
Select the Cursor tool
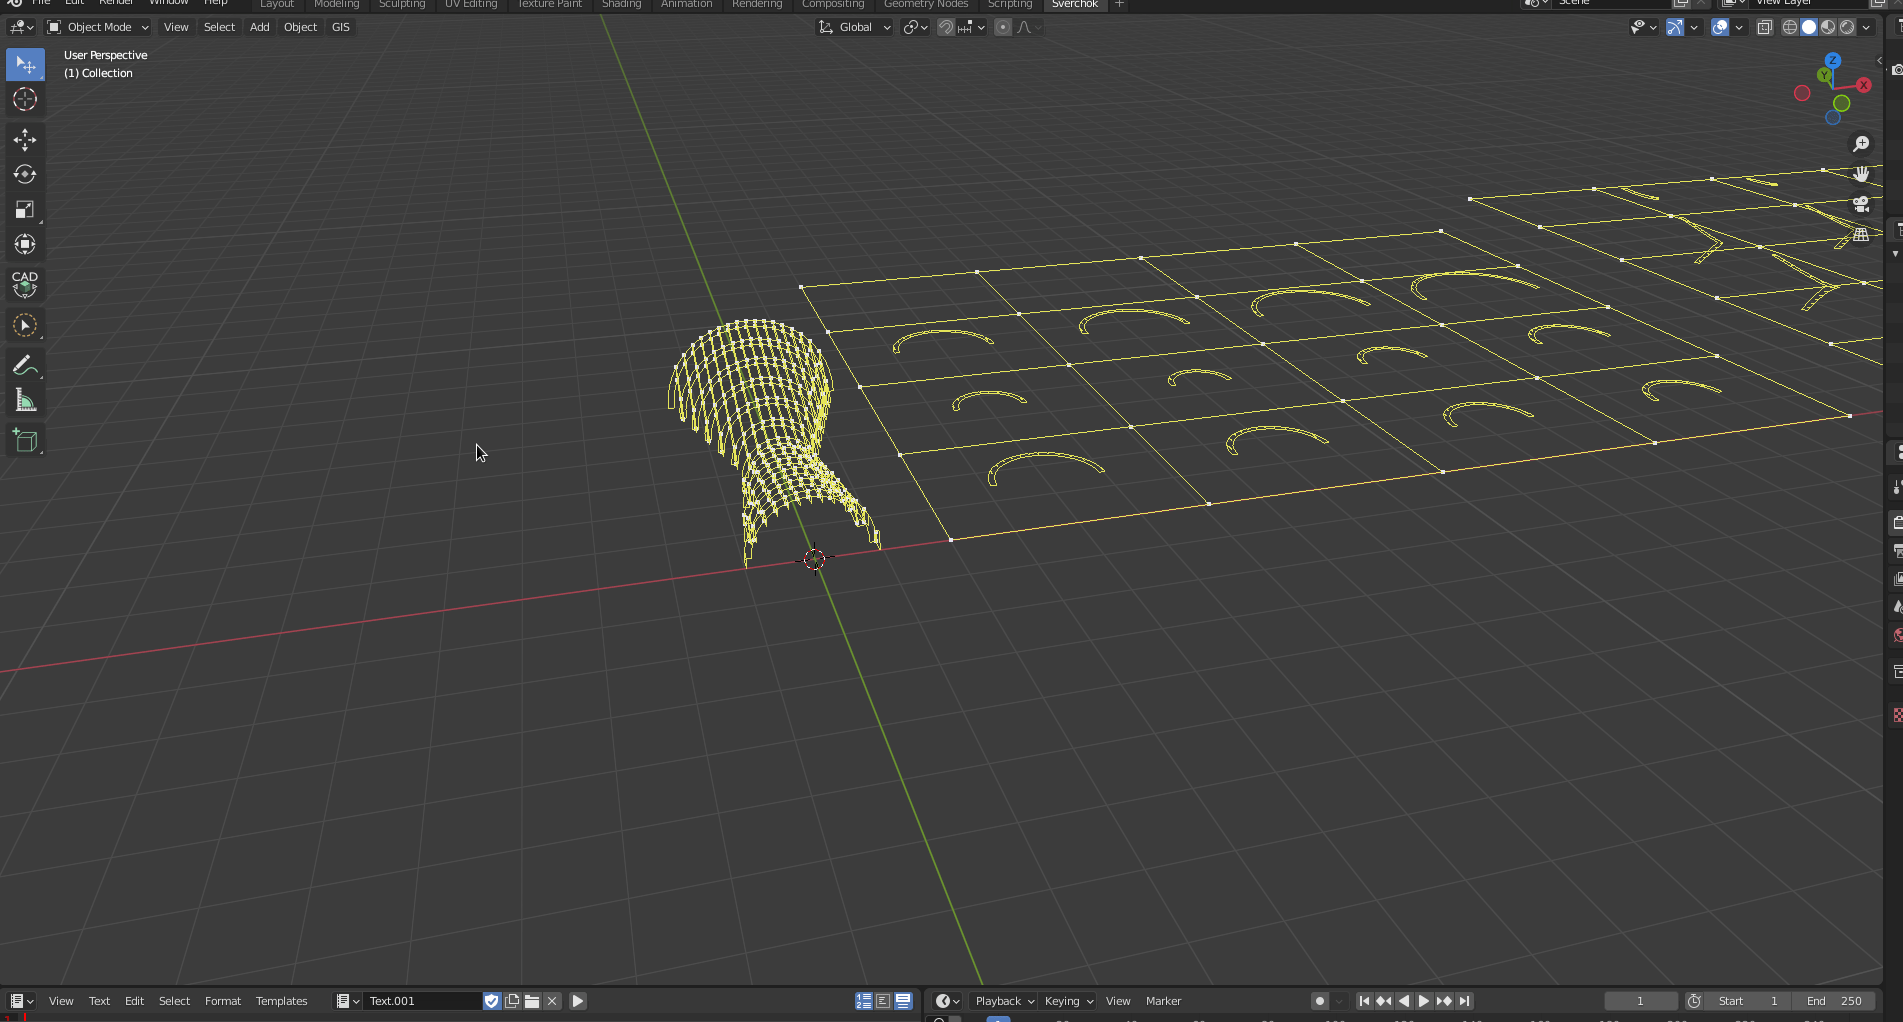[x=25, y=99]
